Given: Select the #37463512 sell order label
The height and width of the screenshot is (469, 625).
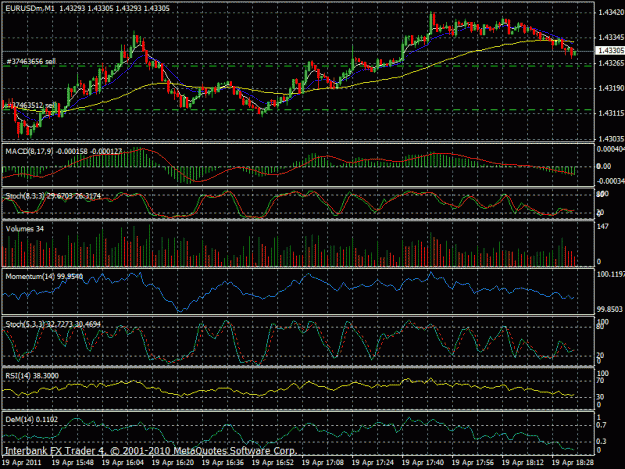Looking at the screenshot, I should pos(32,105).
